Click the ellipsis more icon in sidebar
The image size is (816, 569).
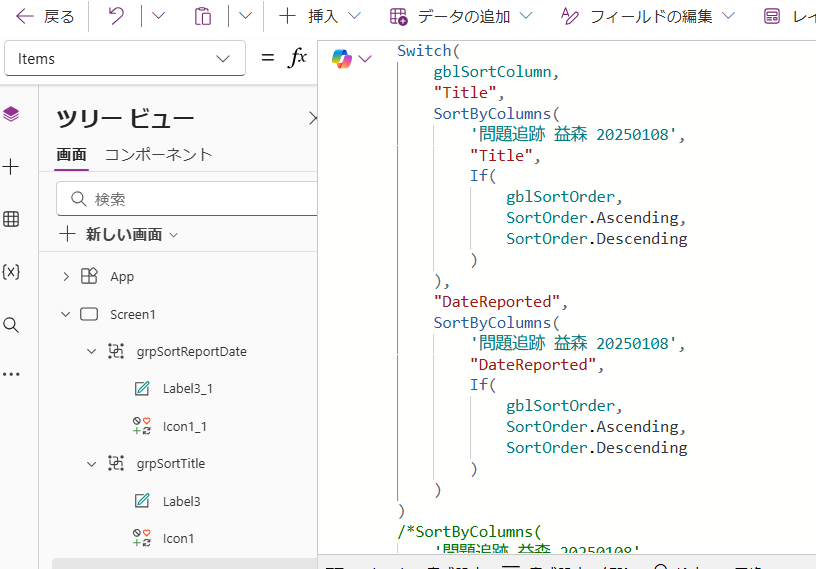(11, 374)
